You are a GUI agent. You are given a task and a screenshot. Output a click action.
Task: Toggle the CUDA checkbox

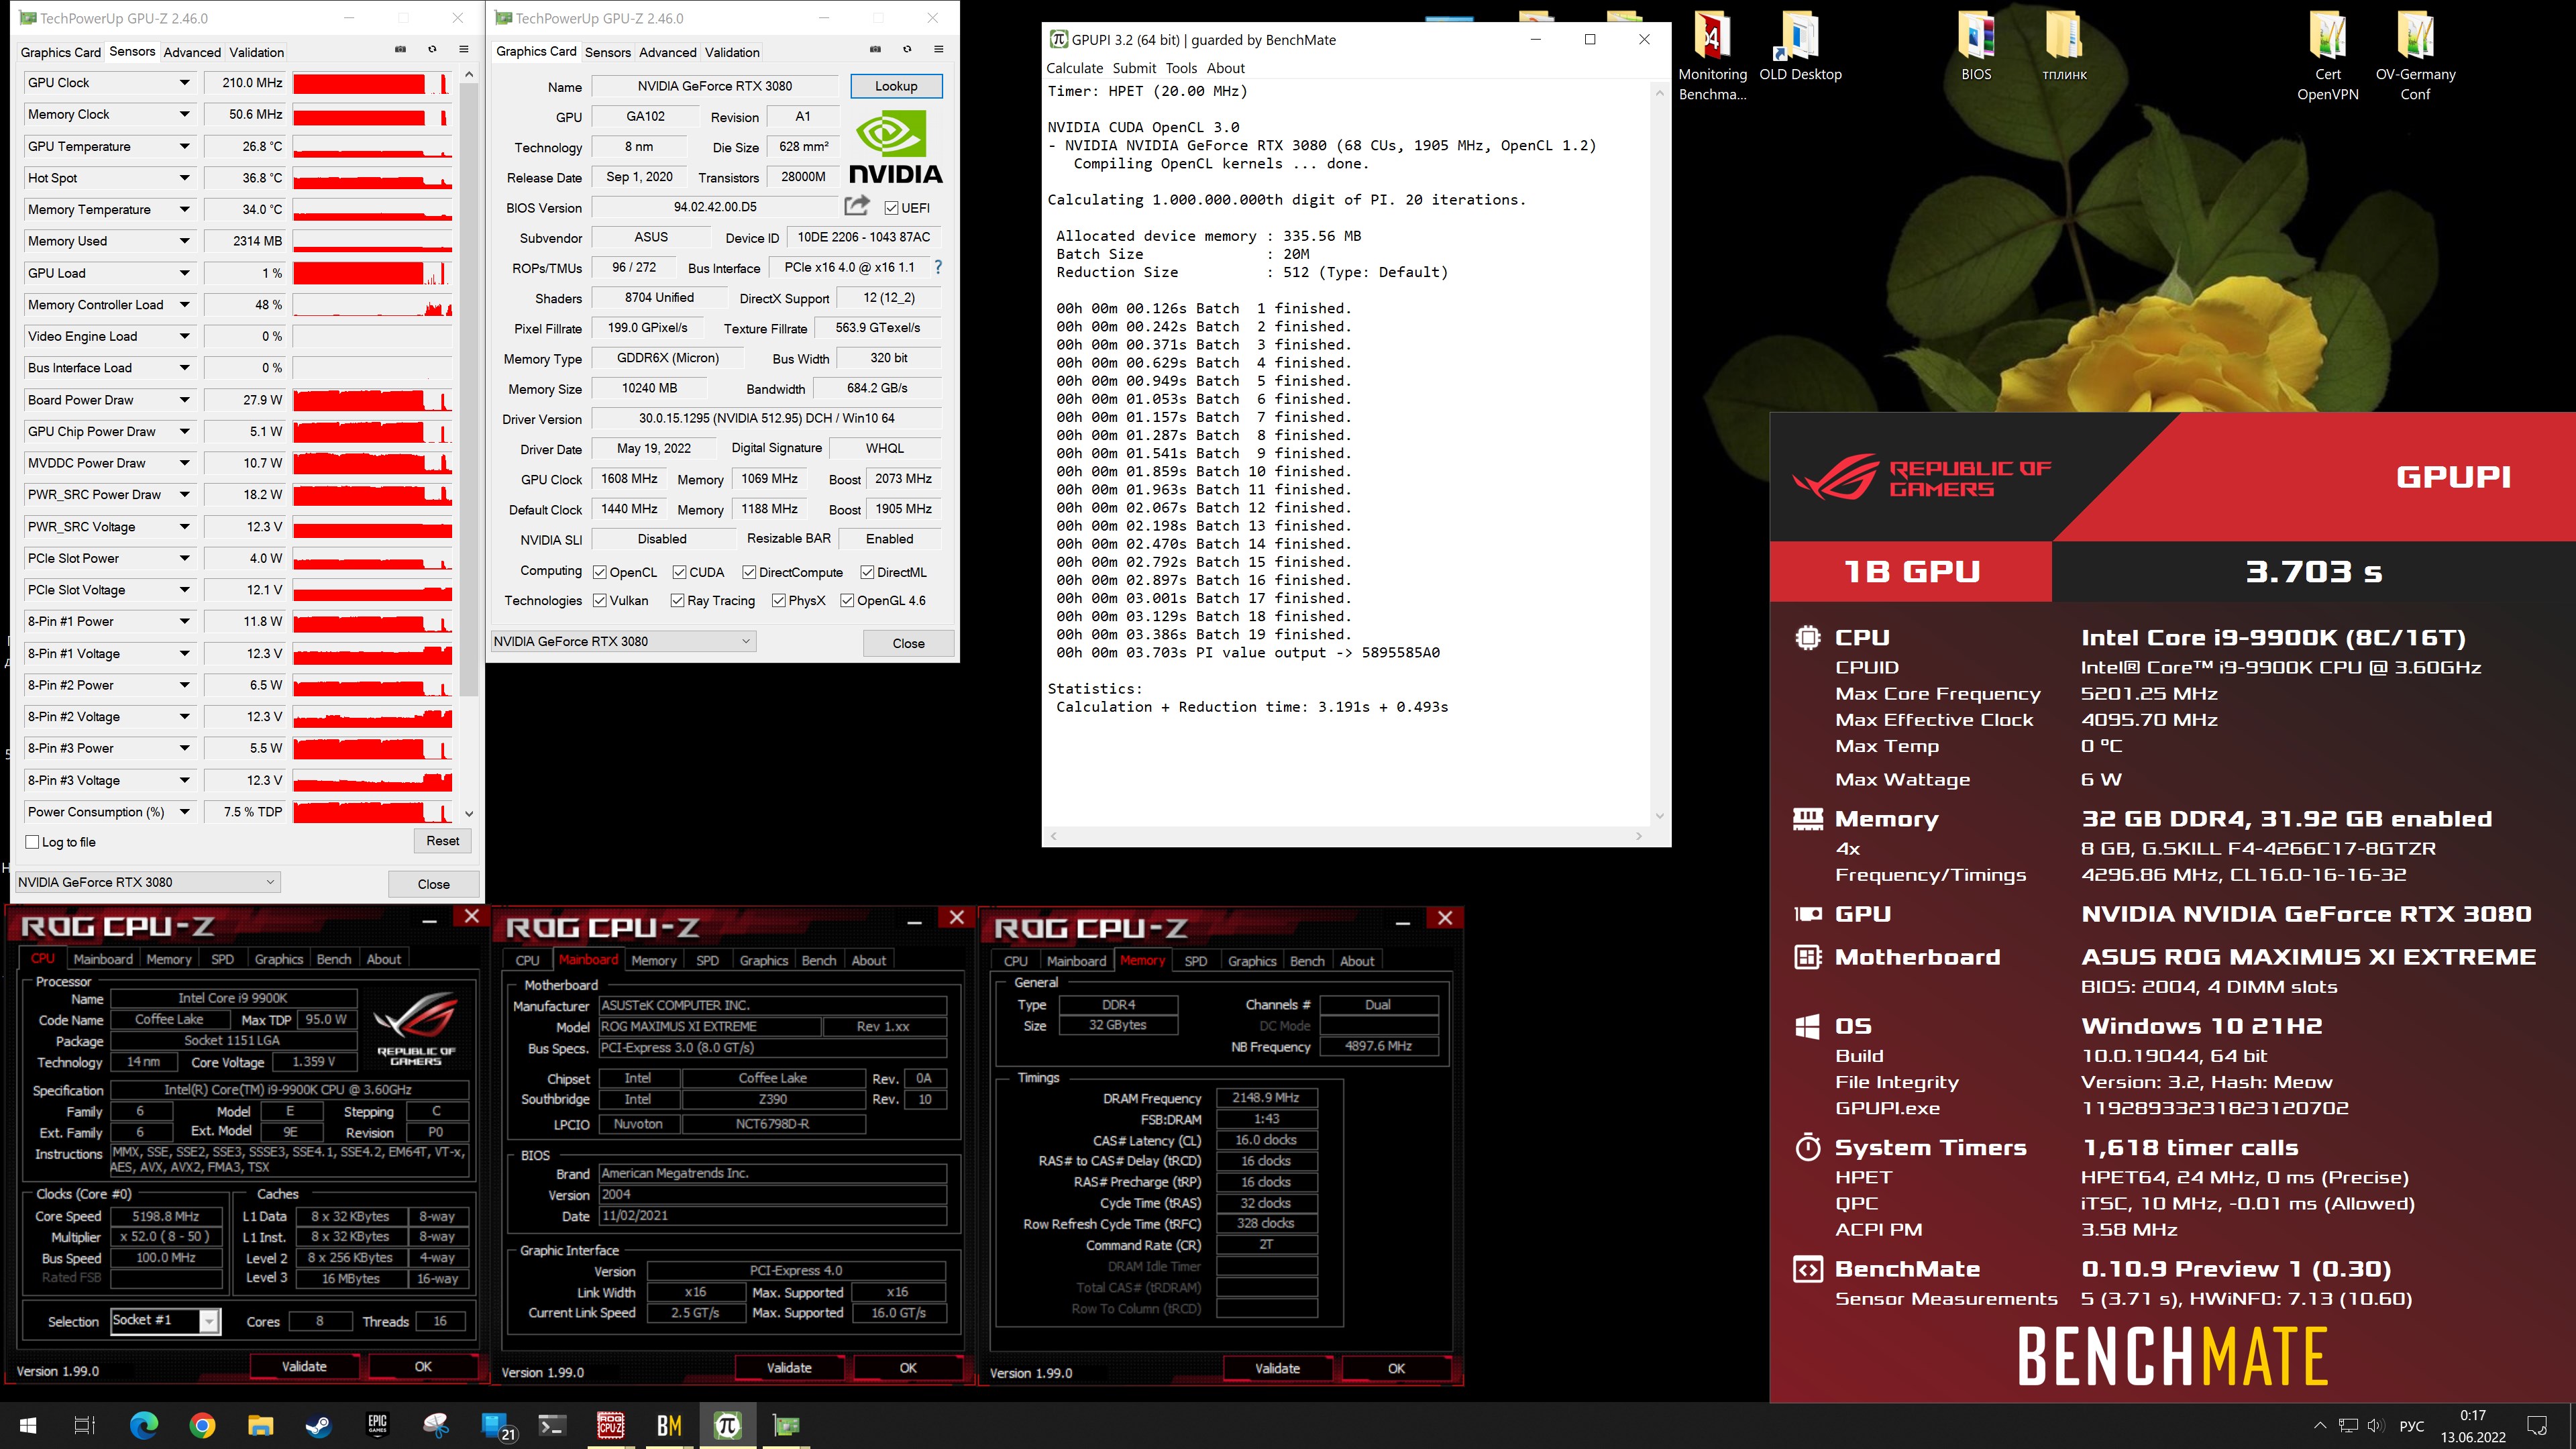[x=680, y=572]
